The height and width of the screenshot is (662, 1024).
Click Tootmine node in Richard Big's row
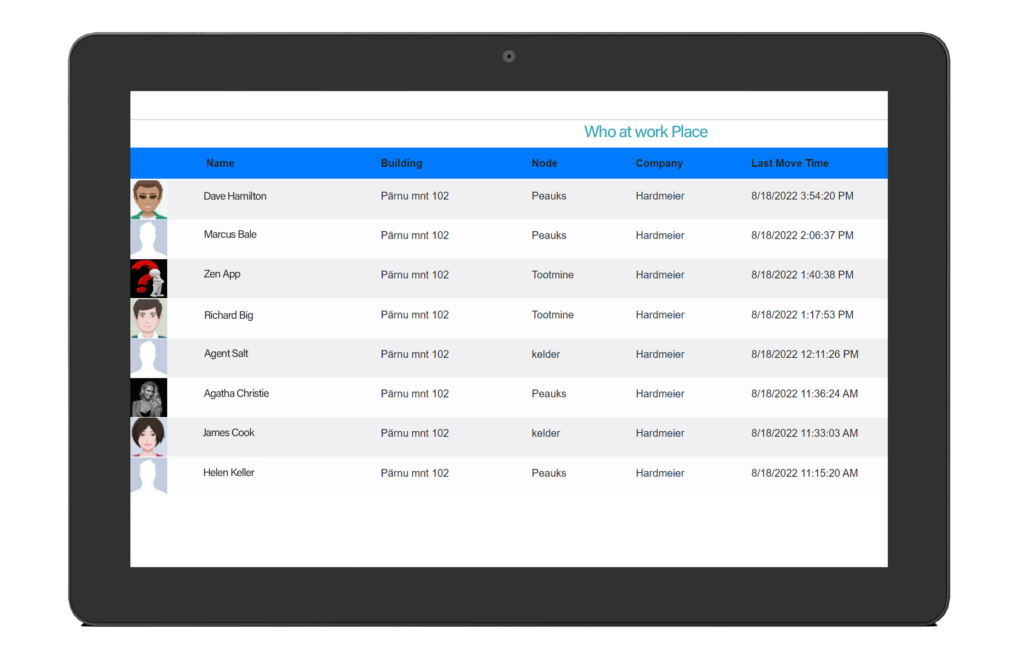pyautogui.click(x=552, y=315)
